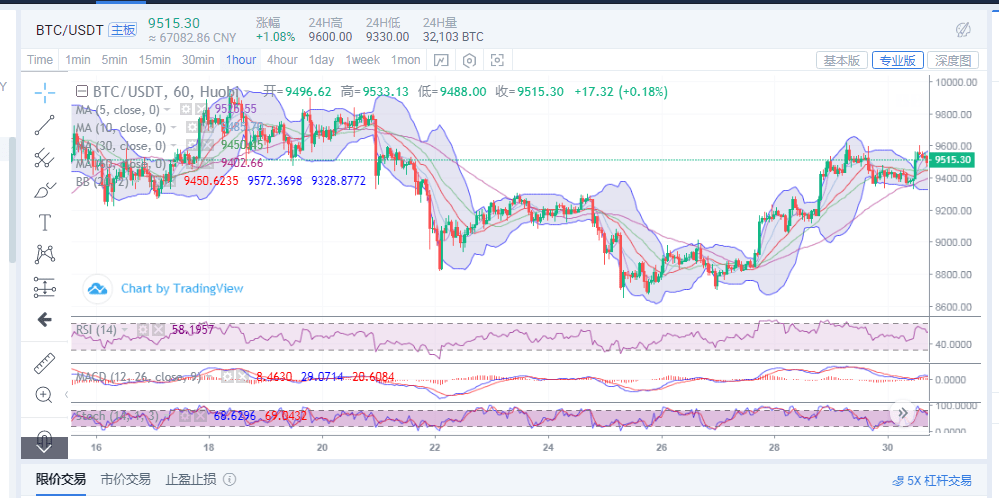
Task: Select the crosshair cursor tool
Action: pyautogui.click(x=45, y=93)
